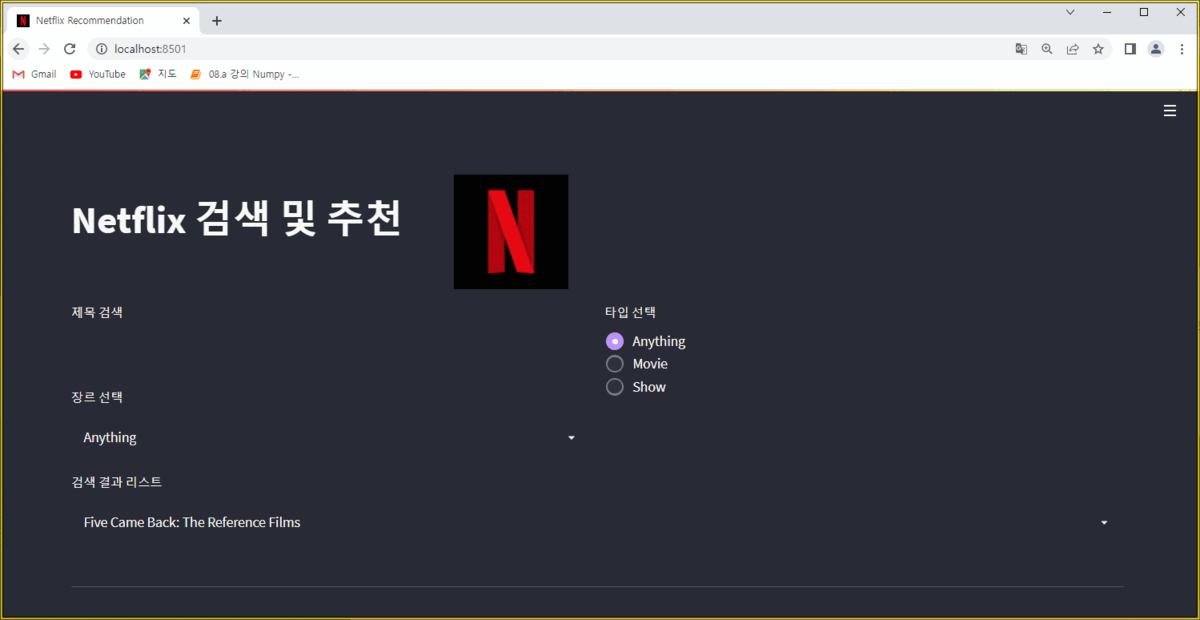Open the browser zoom magnifier icon
1200x620 pixels.
click(x=1046, y=48)
